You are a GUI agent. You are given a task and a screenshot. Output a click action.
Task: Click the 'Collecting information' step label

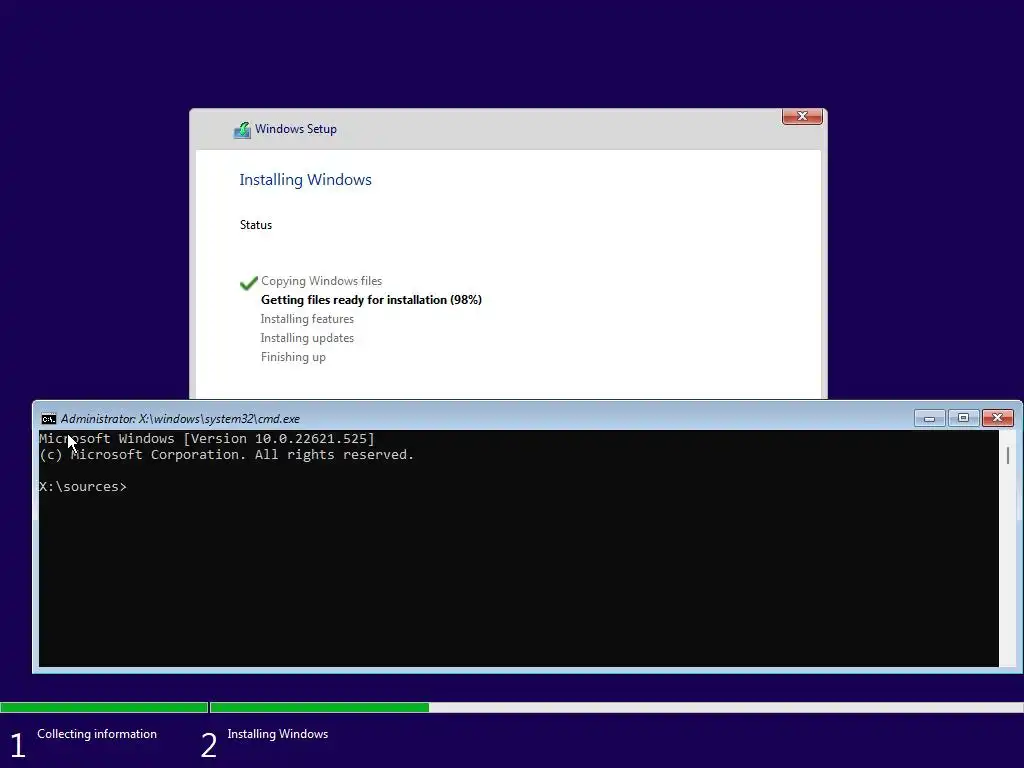point(97,734)
